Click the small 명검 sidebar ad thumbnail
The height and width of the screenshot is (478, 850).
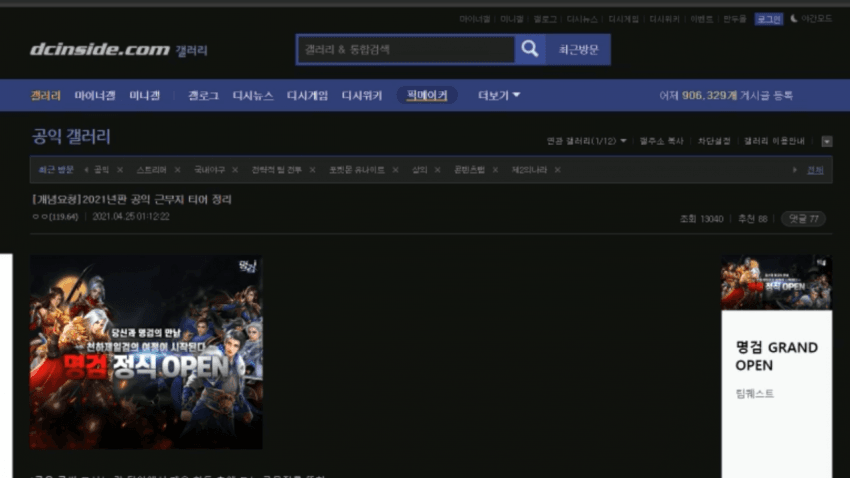pos(776,282)
